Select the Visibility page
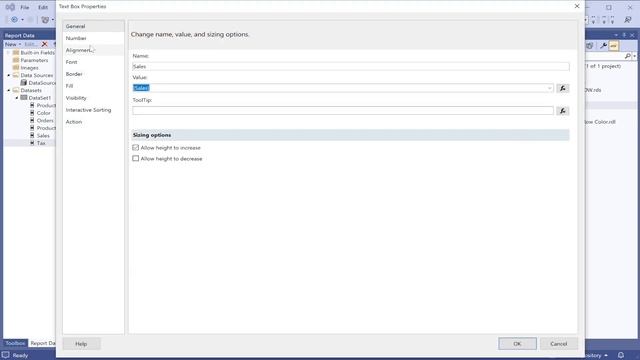 tap(93, 98)
